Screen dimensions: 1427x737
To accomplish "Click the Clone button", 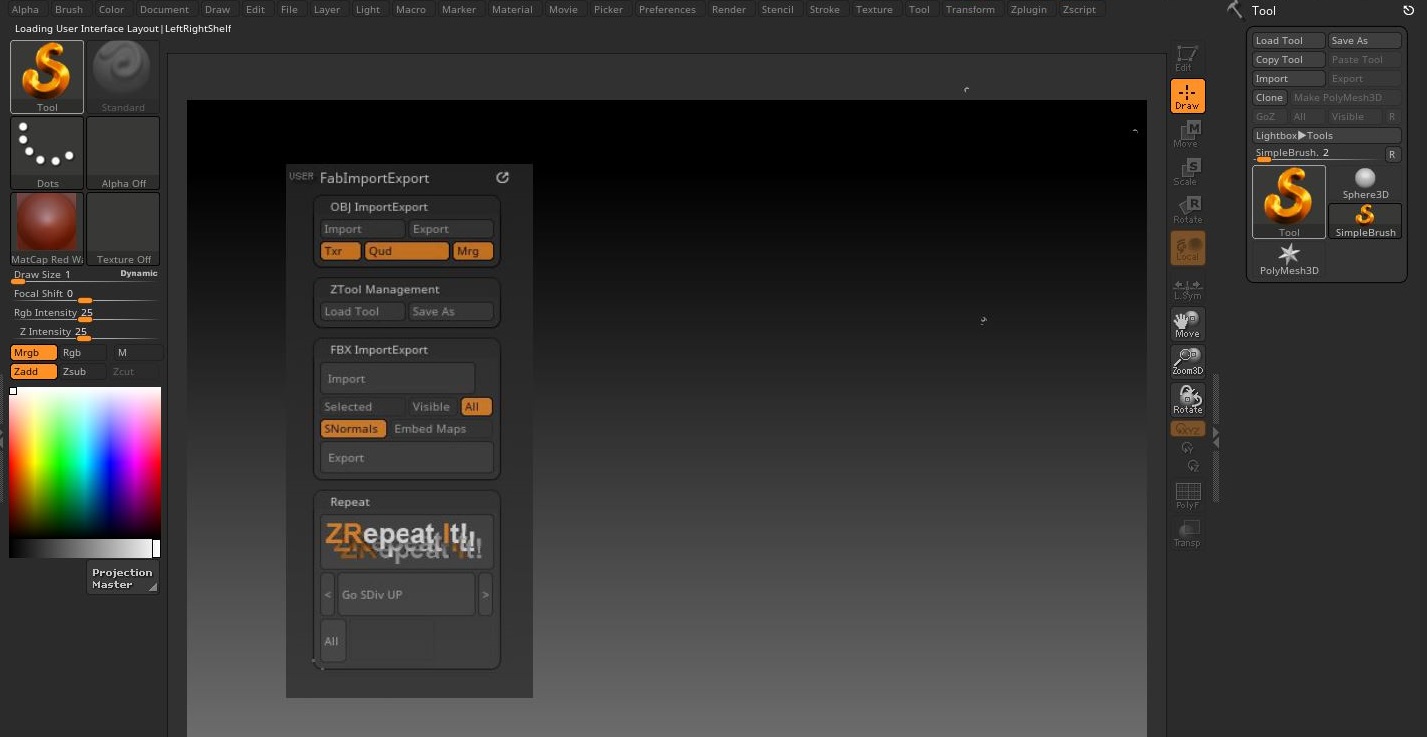I will 1270,98.
